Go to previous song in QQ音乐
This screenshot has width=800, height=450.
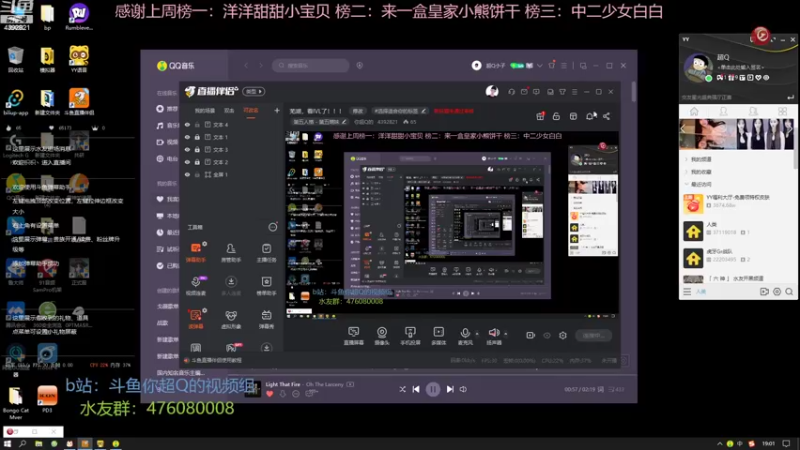click(416, 389)
